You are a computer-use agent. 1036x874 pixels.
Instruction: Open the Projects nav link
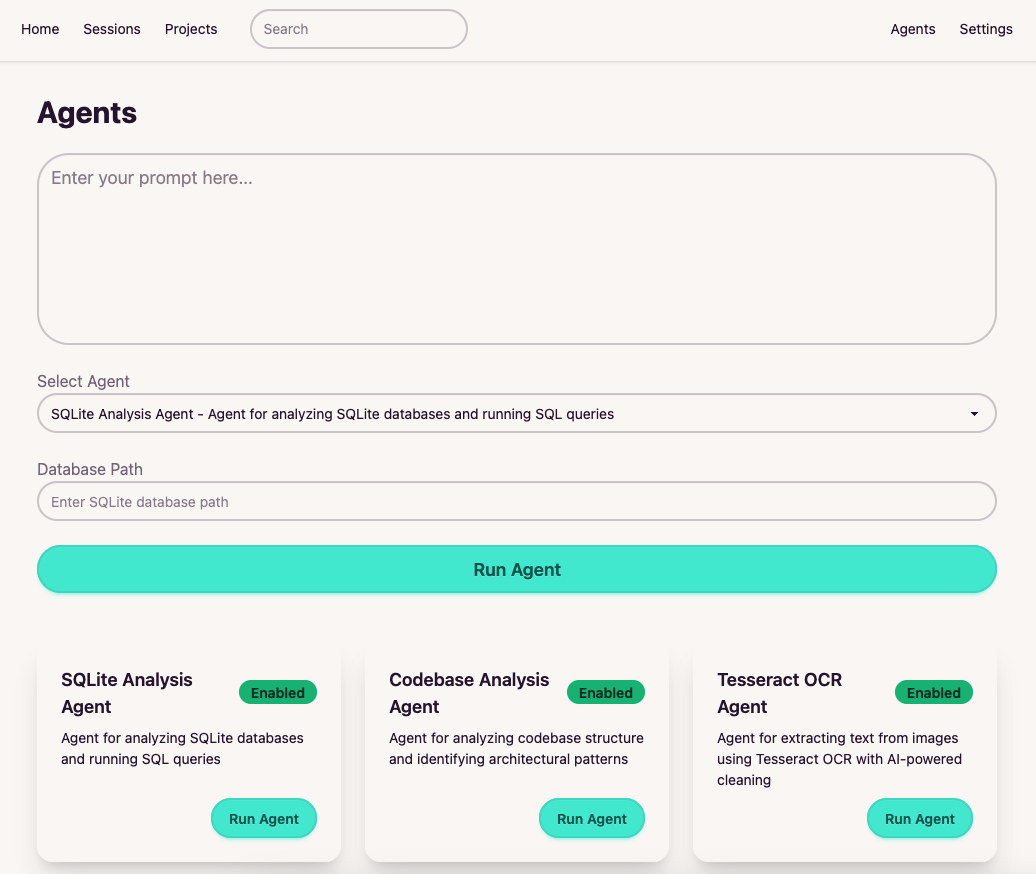(x=191, y=29)
